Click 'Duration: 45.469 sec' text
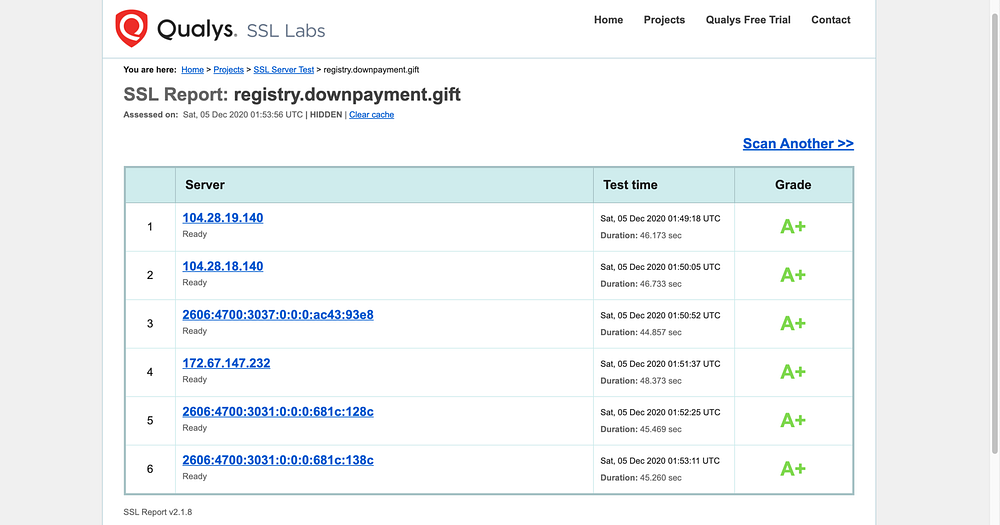 click(641, 429)
